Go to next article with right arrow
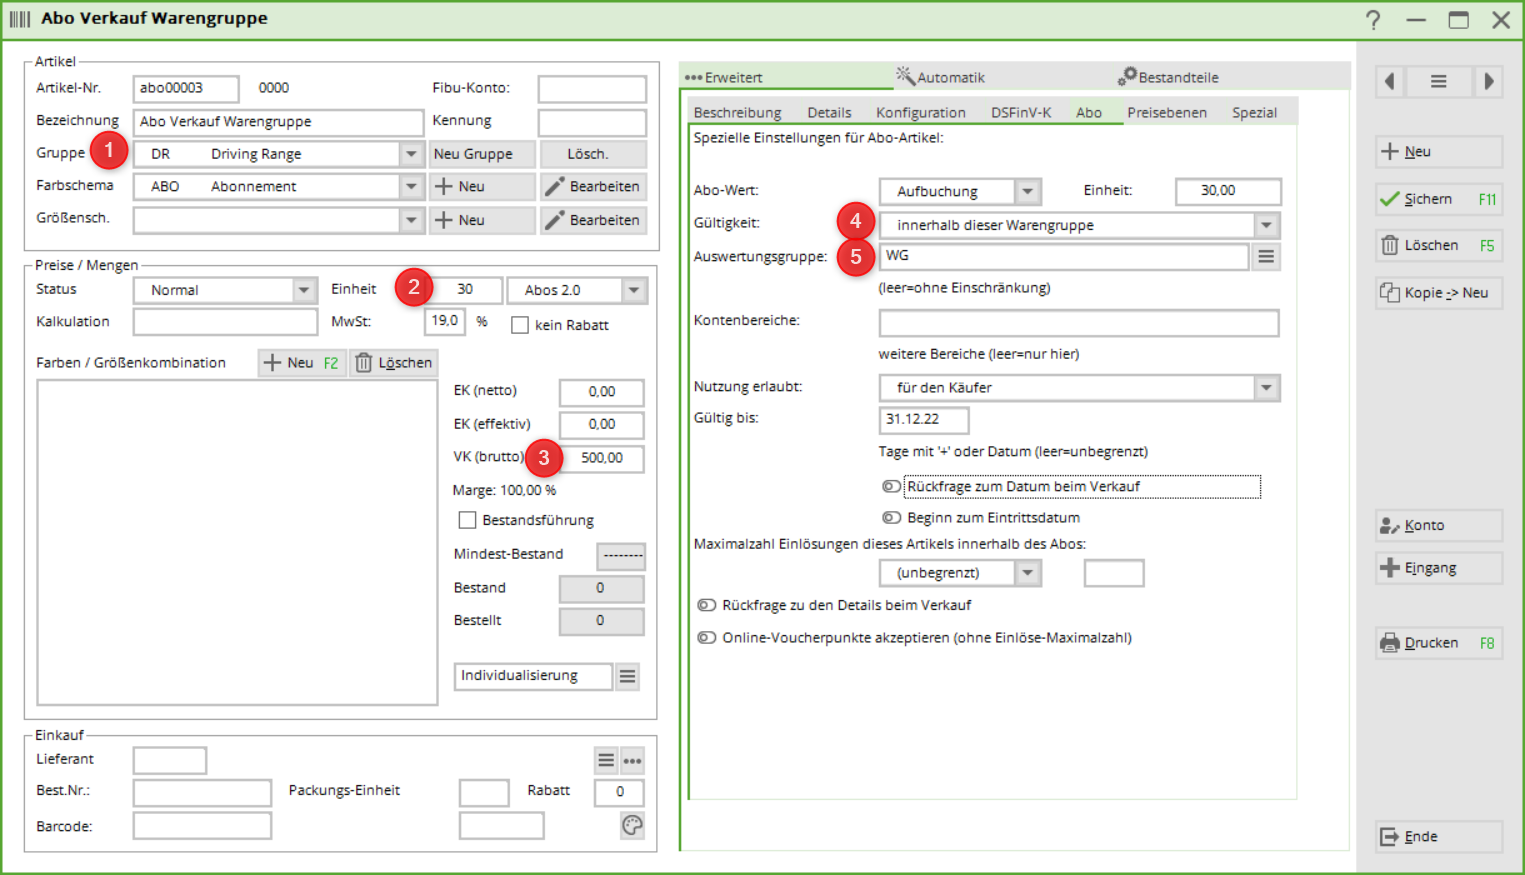Viewport: 1525px width, 875px height. click(x=1488, y=82)
